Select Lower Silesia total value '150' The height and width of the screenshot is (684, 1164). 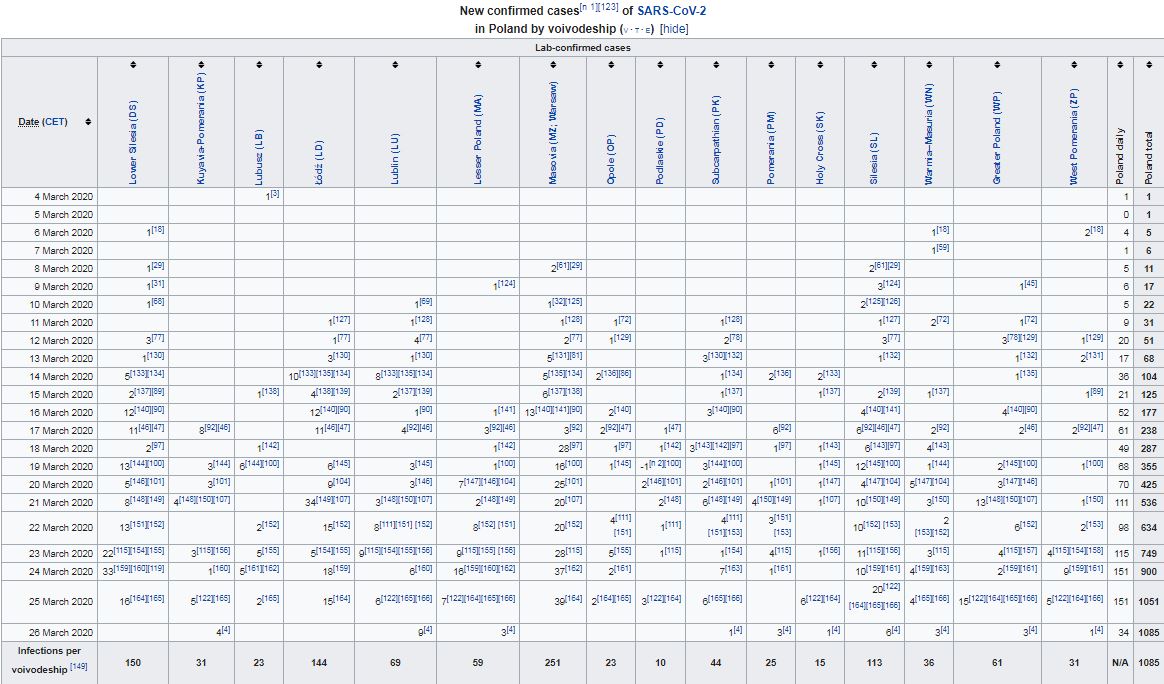tap(133, 662)
